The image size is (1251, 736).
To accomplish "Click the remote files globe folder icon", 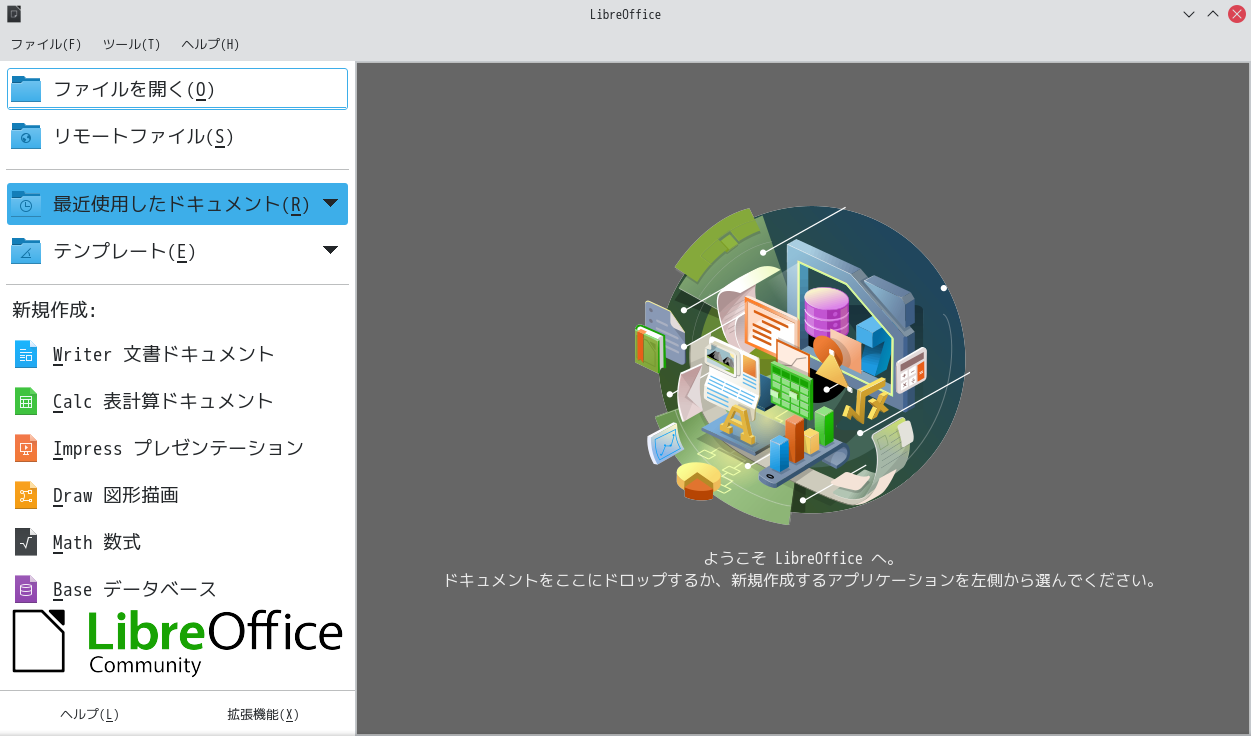I will [26, 136].
